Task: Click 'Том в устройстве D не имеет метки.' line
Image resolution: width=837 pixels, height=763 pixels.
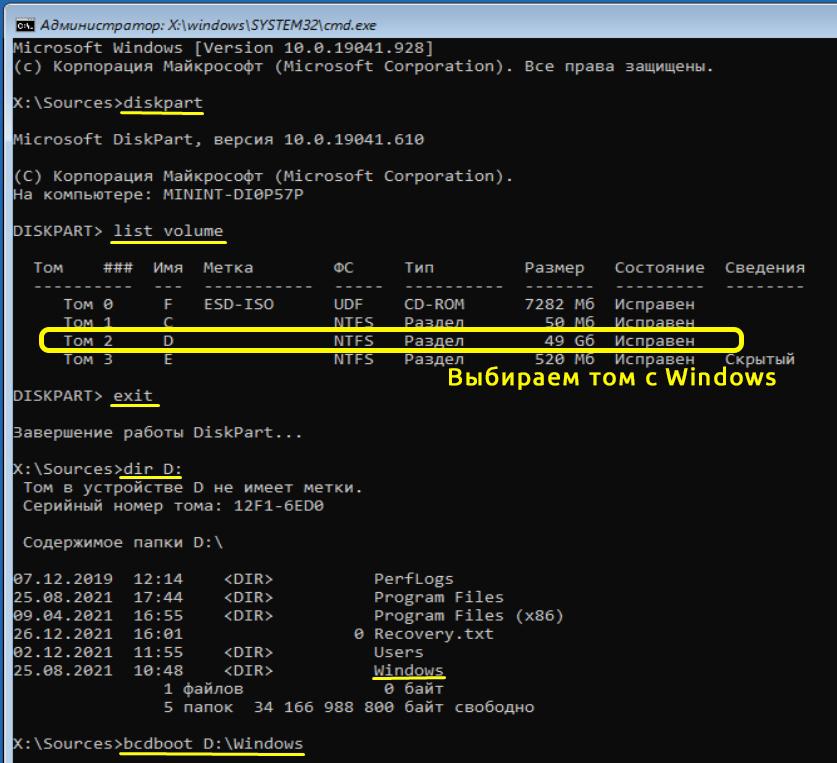Action: (x=193, y=487)
